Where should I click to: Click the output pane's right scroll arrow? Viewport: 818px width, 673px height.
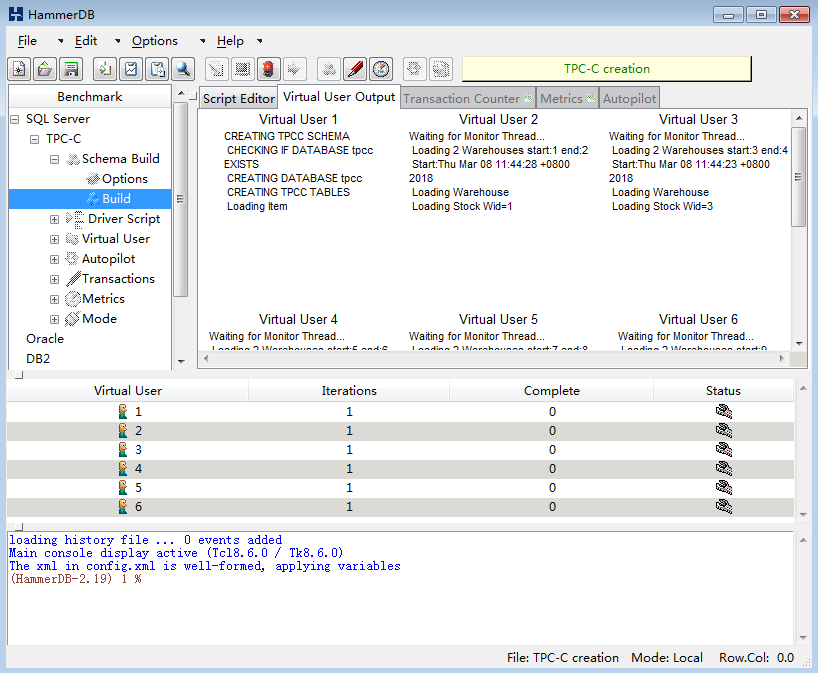tap(781, 358)
